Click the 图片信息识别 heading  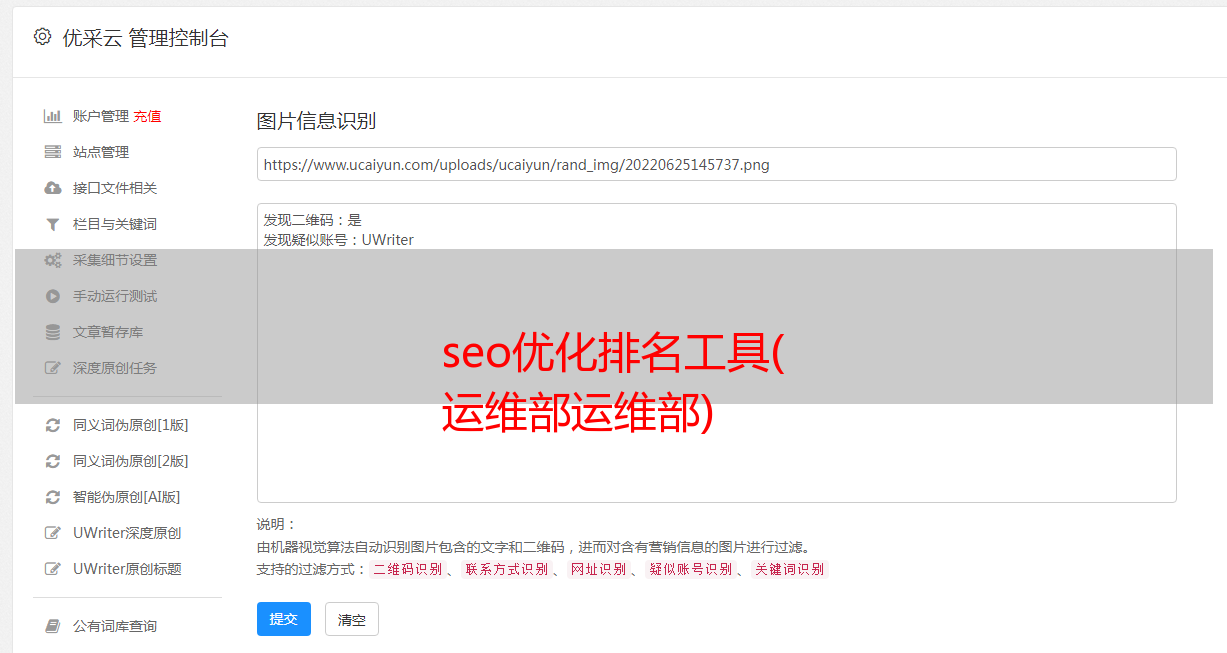click(316, 121)
